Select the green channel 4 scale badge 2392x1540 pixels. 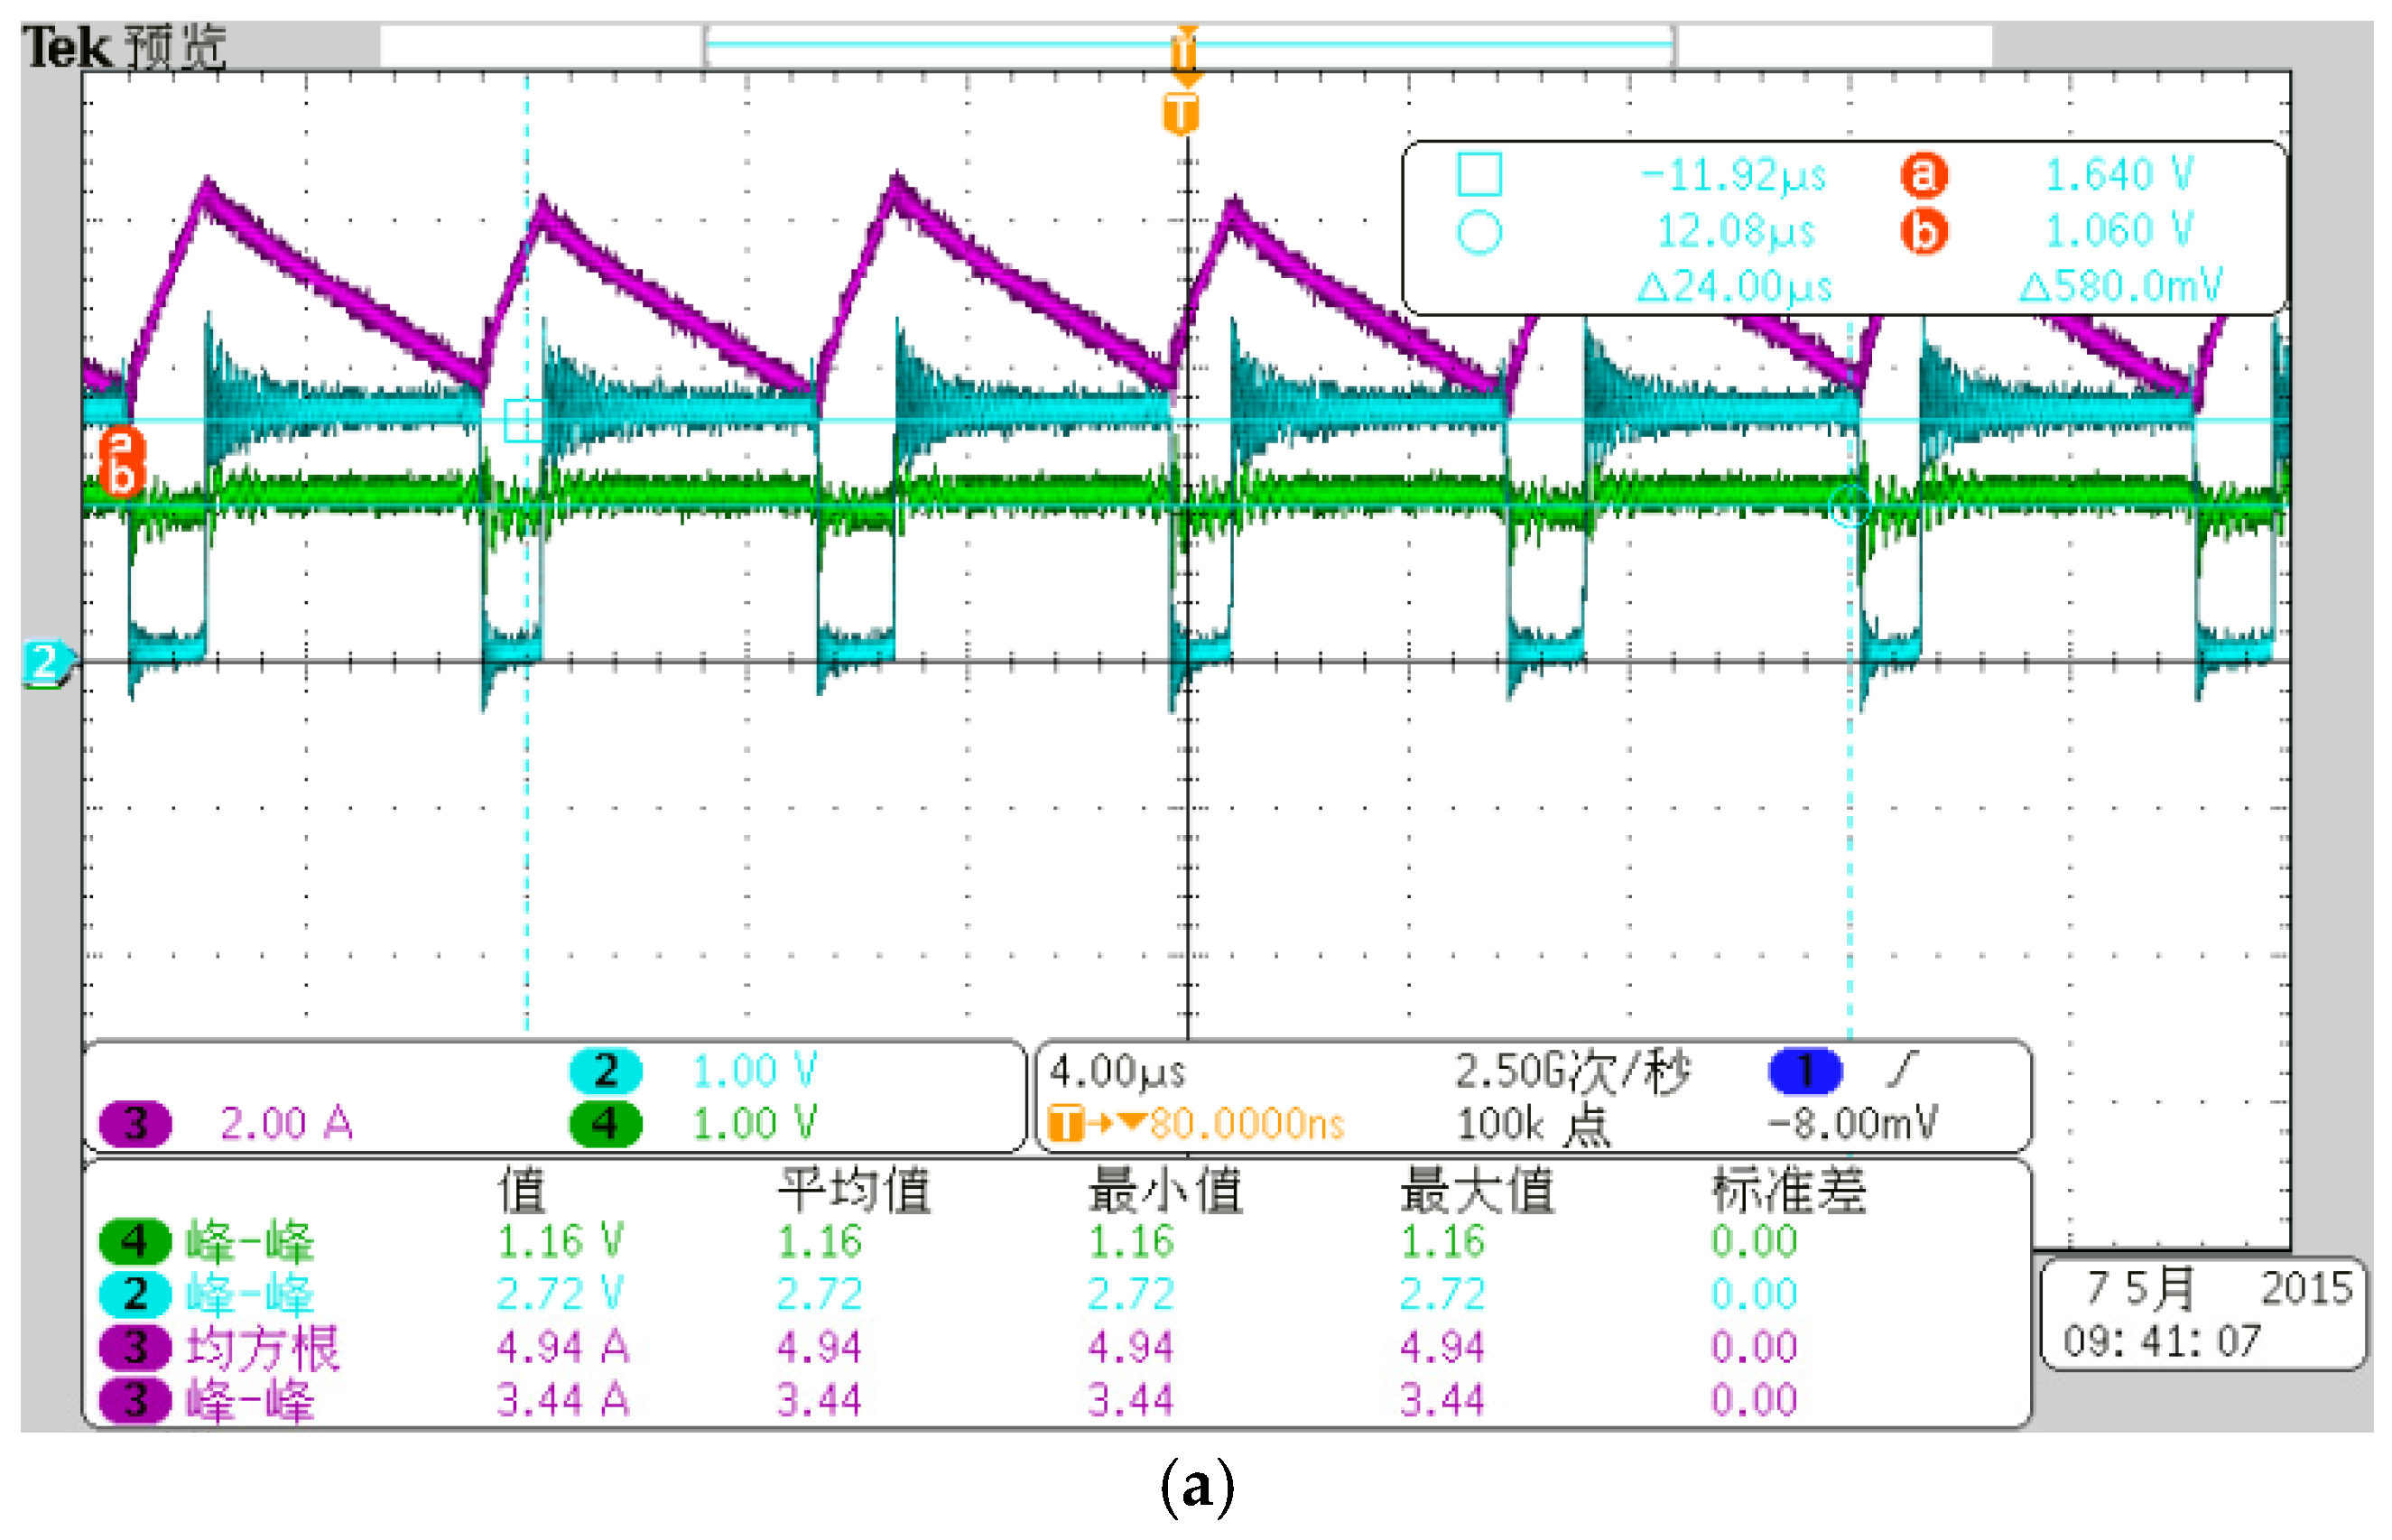tap(606, 1124)
